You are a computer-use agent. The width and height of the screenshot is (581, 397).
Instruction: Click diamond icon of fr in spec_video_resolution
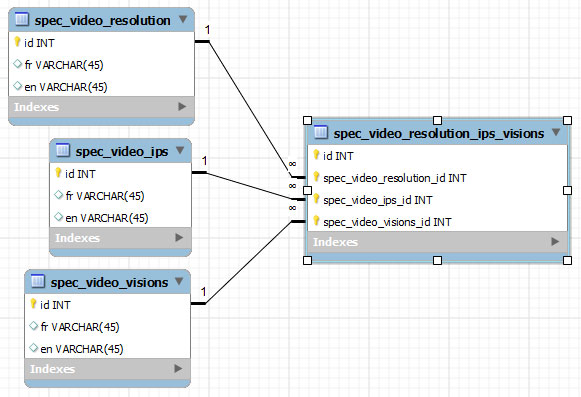pyautogui.click(x=17, y=64)
